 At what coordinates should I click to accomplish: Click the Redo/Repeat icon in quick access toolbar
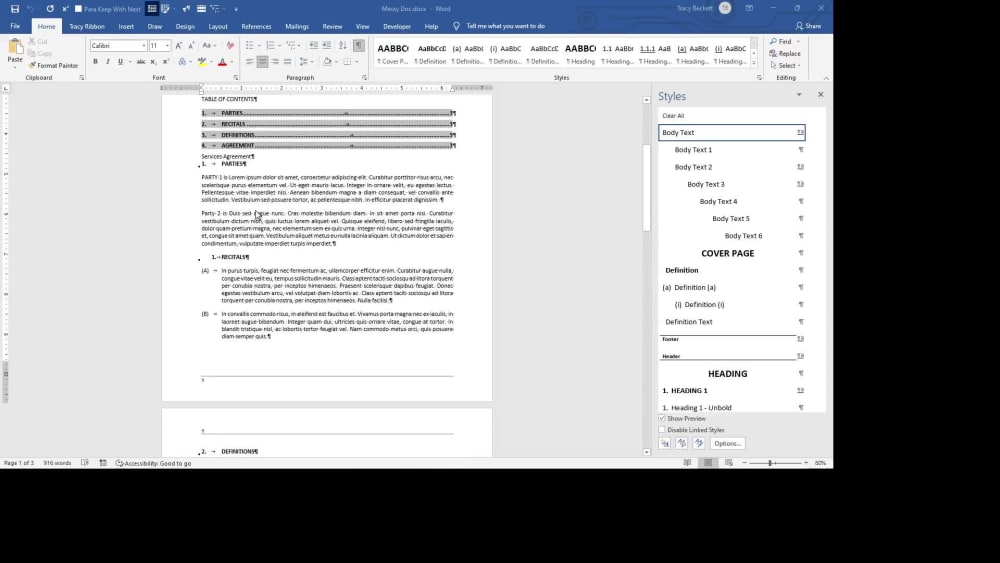[x=50, y=9]
